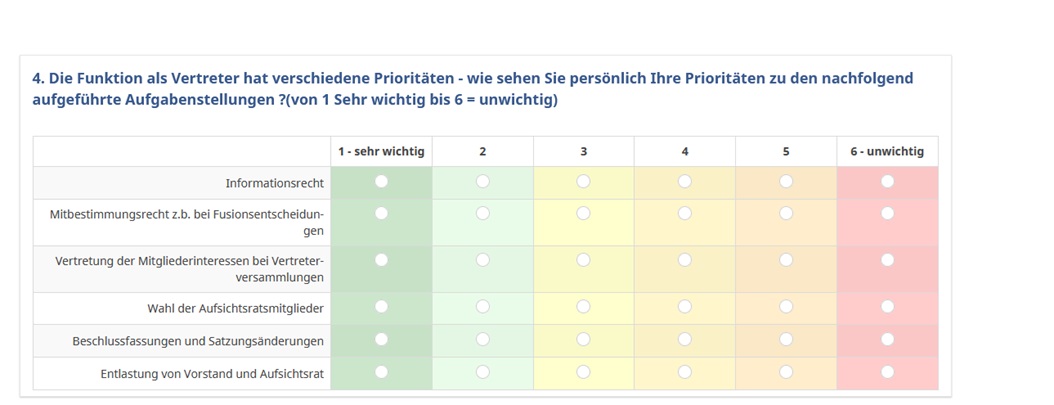Select rating 3 for Entlastung von Vorstand
Image resolution: width=1054 pixels, height=405 pixels.
583,372
